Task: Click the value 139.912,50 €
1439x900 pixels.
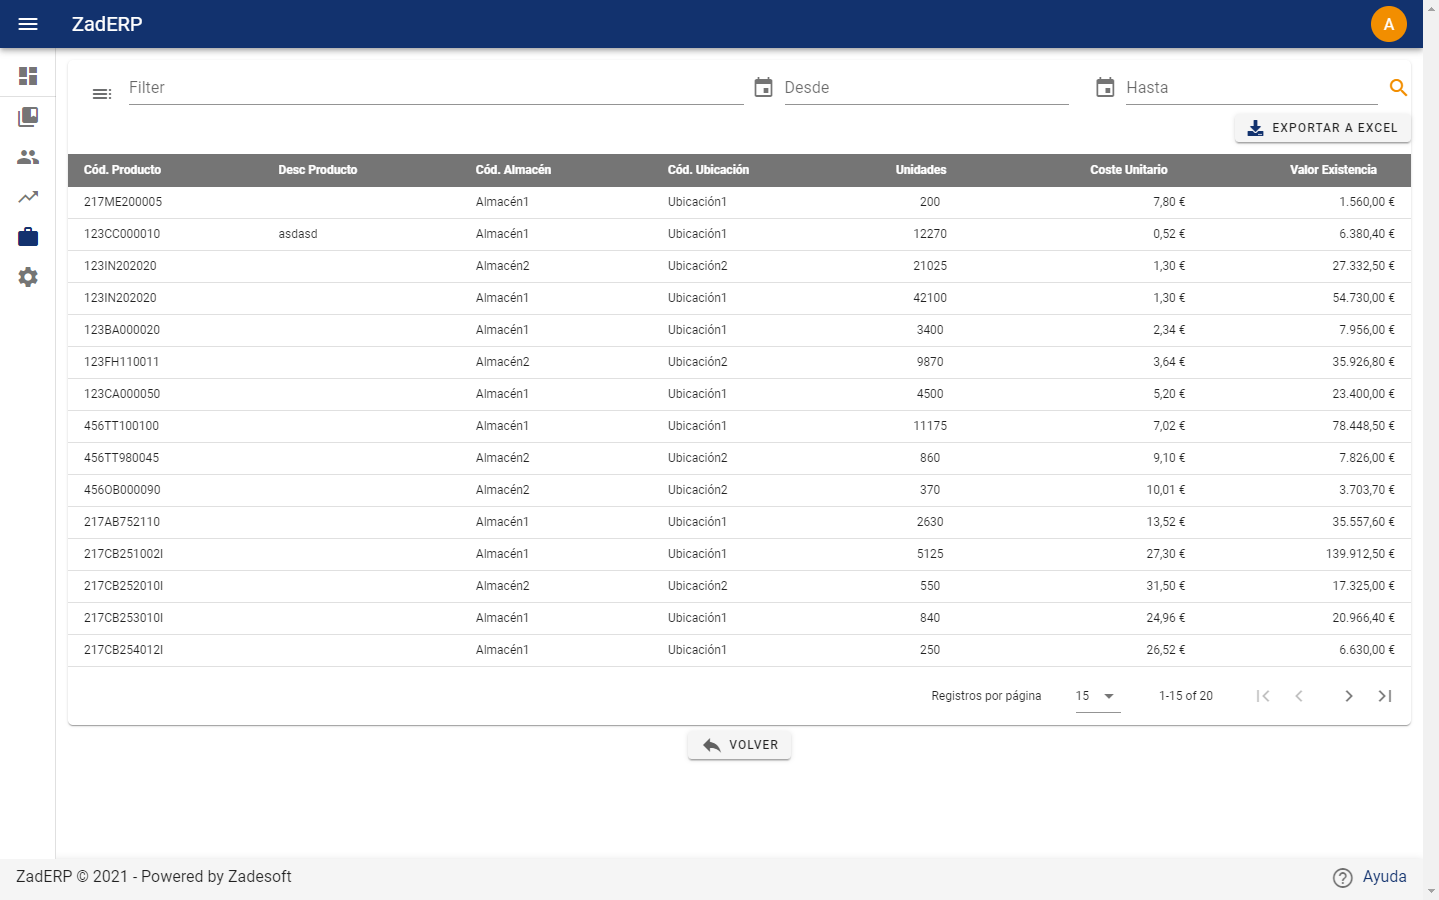Action: pyautogui.click(x=1360, y=554)
